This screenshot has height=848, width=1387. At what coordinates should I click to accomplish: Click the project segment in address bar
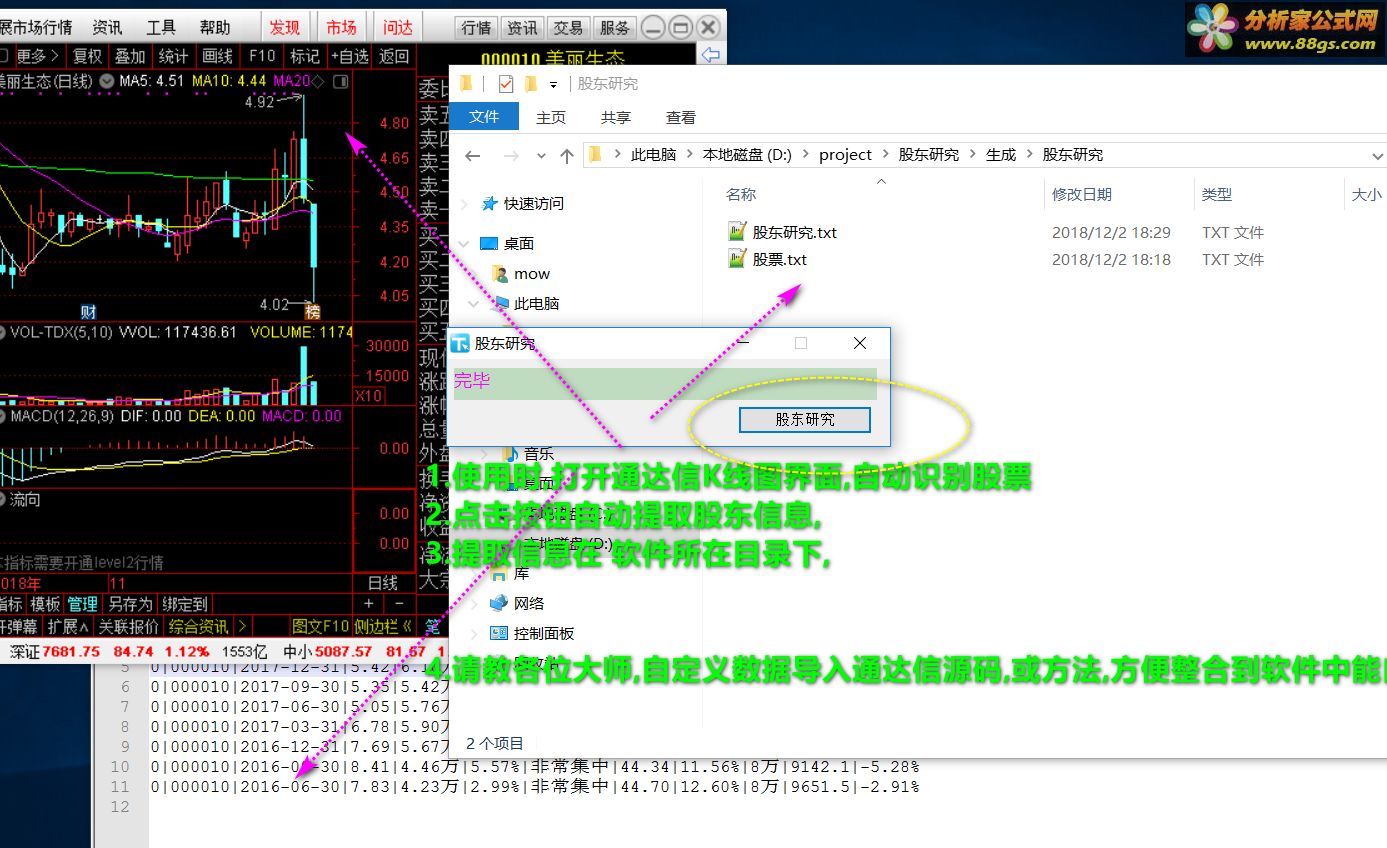845,155
